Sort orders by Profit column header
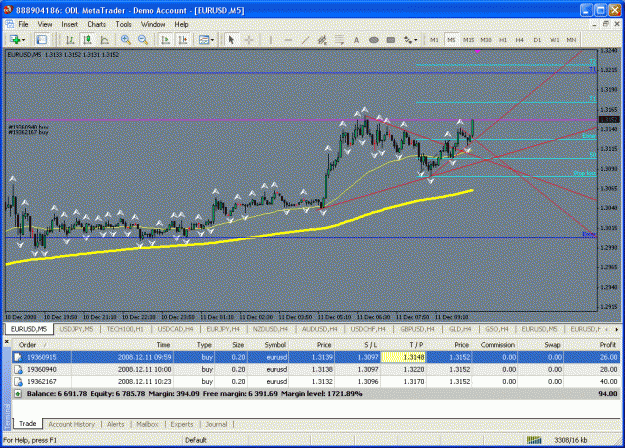This screenshot has width=625, height=448. (608, 345)
